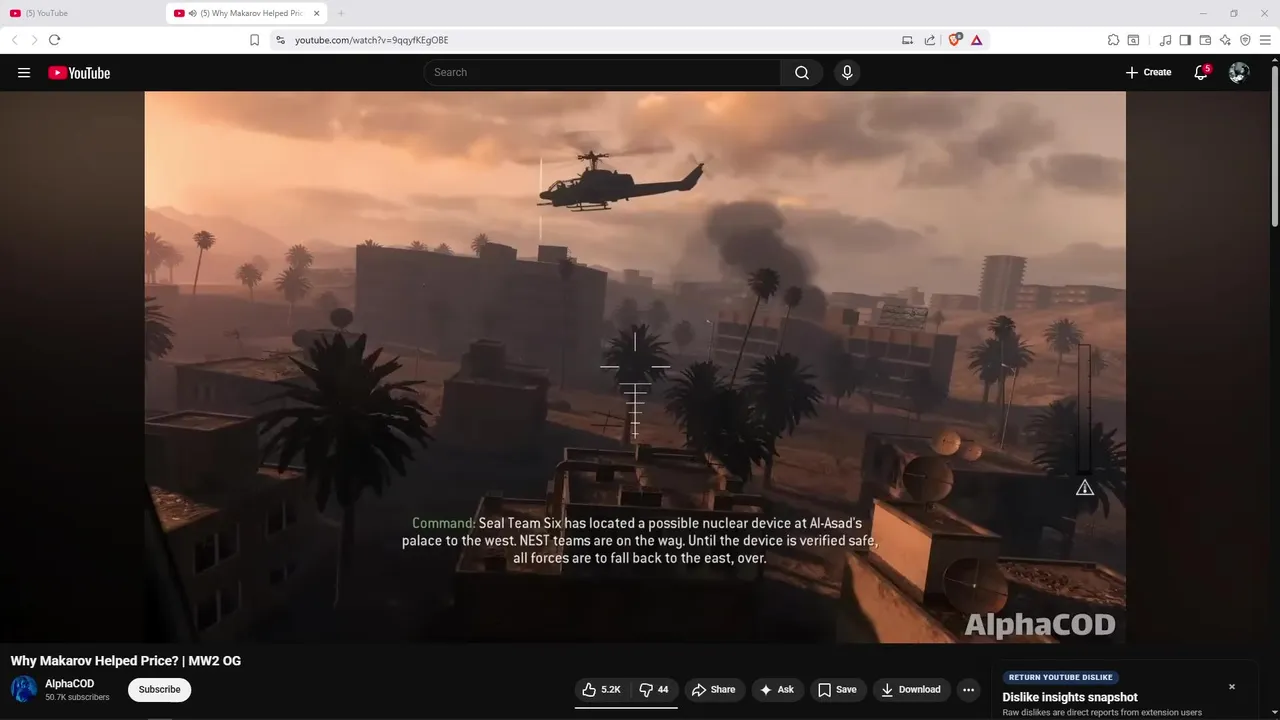This screenshot has width=1280, height=720.
Task: Open the browser extensions puzzle icon
Action: [x=1113, y=40]
